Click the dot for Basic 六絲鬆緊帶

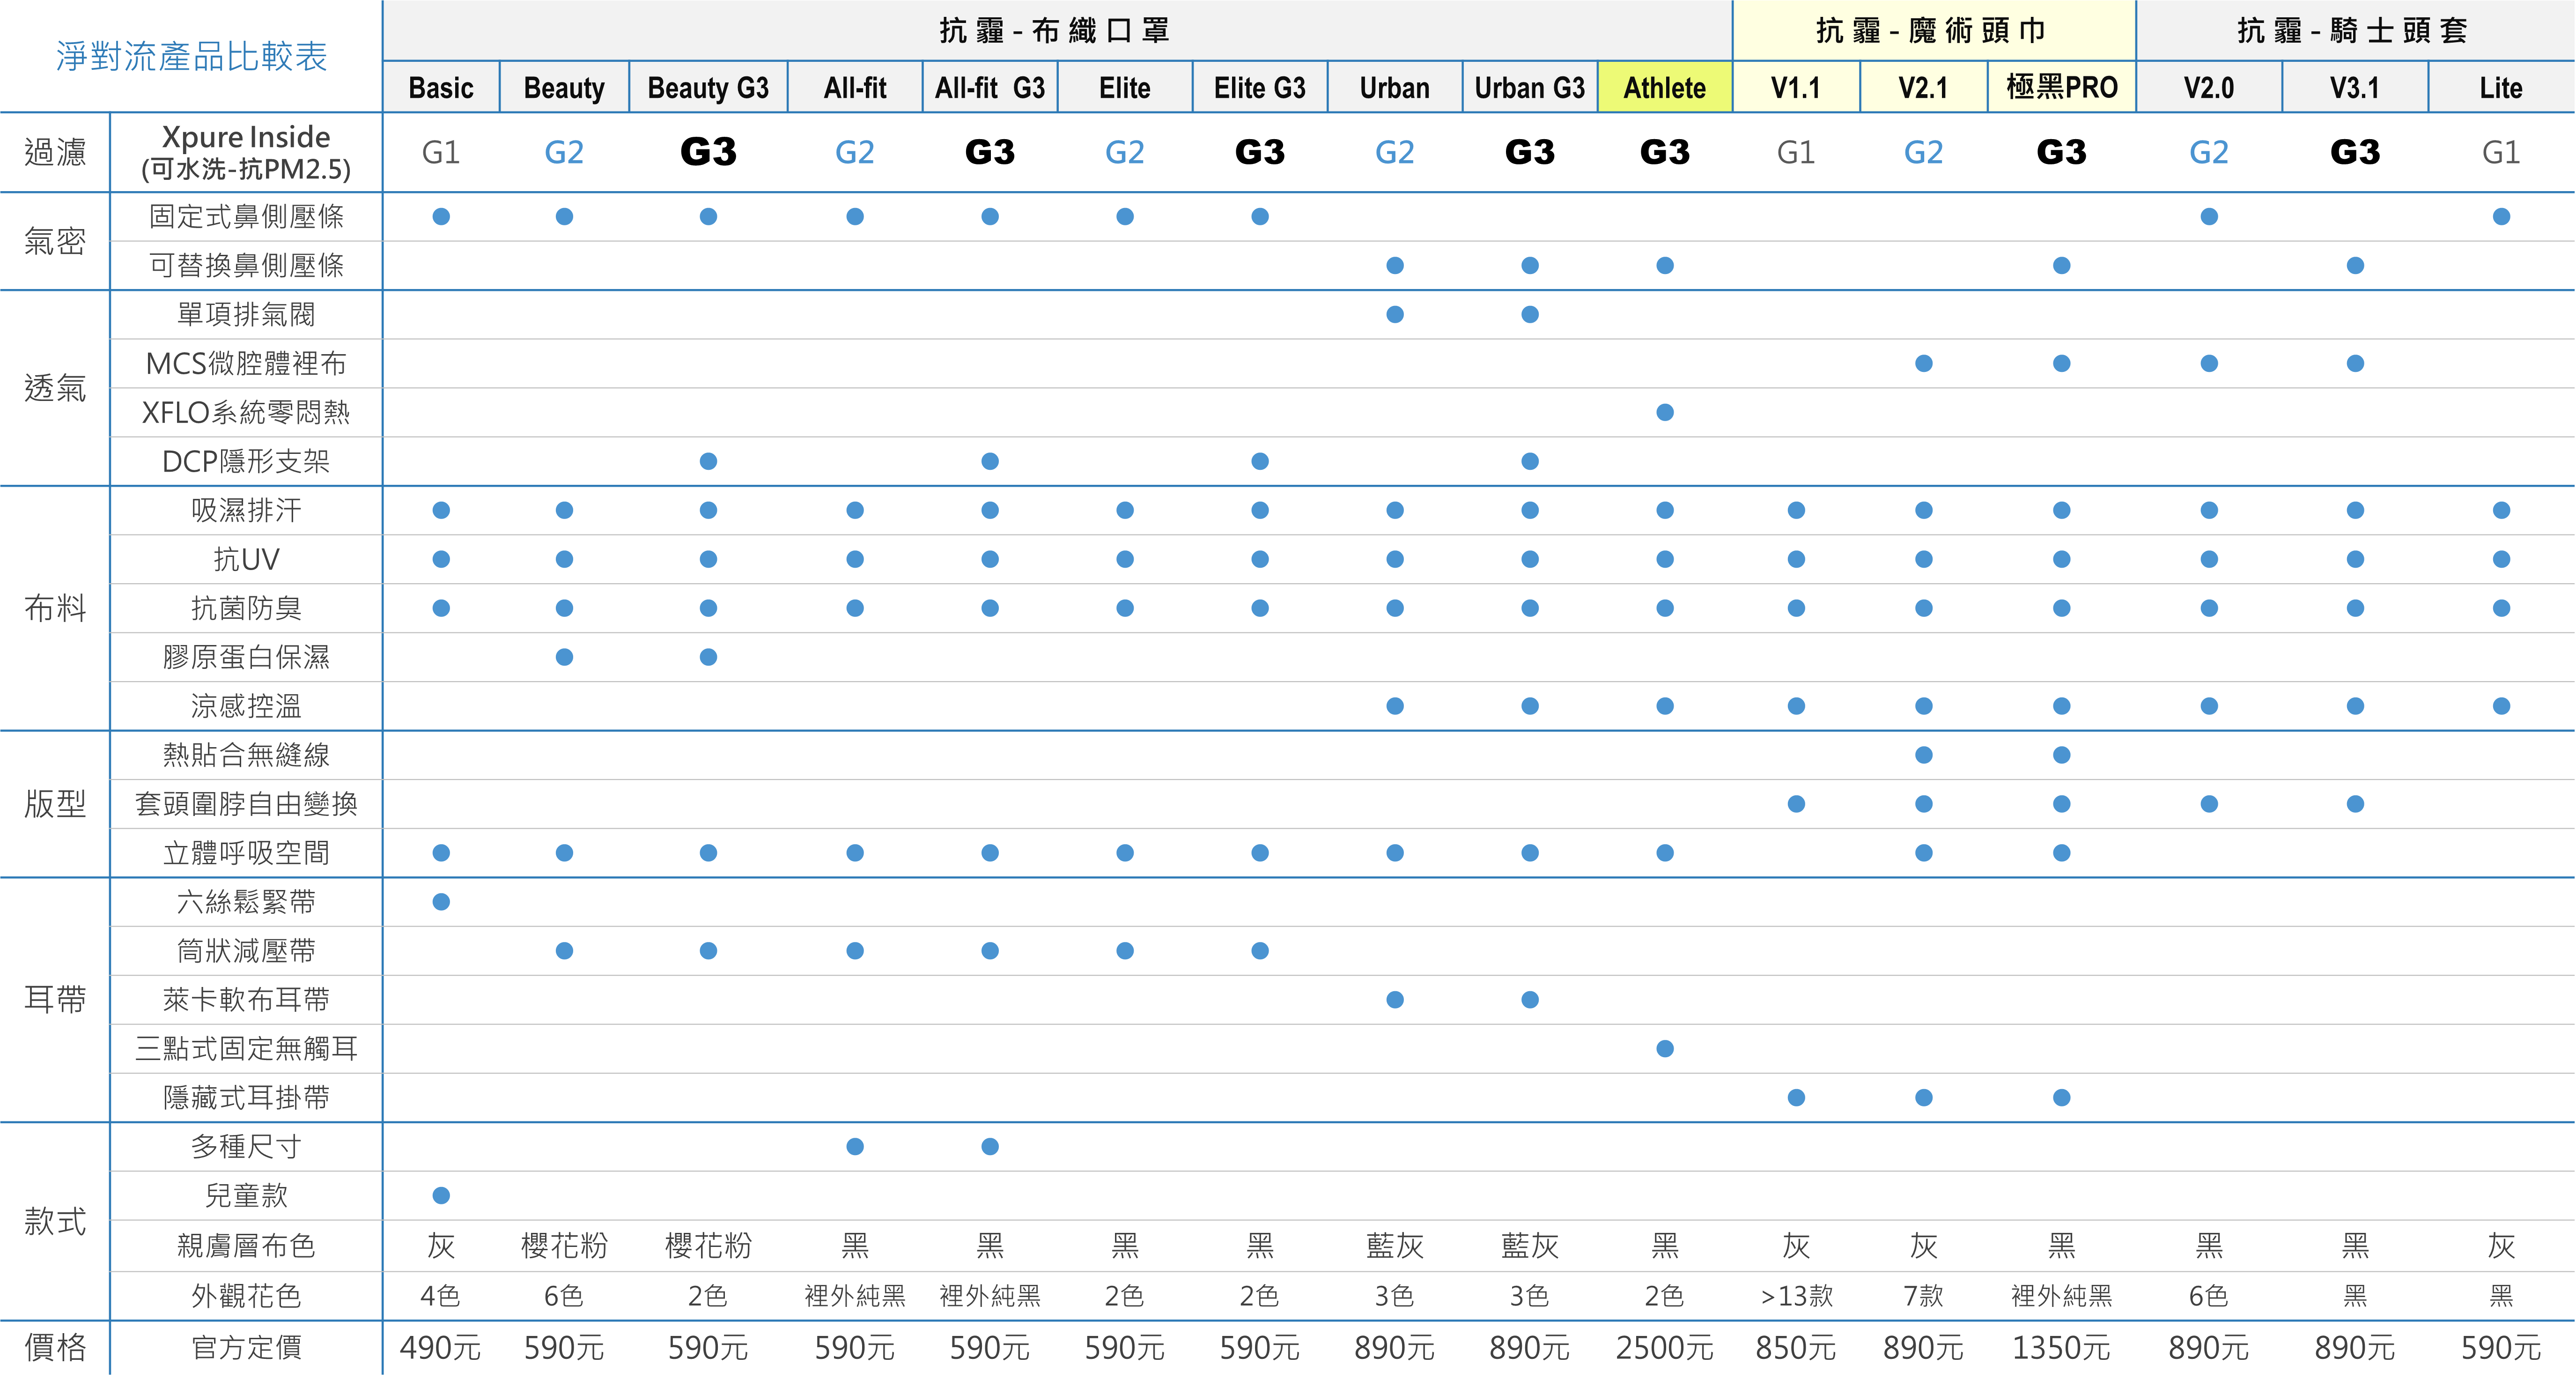pyautogui.click(x=441, y=902)
